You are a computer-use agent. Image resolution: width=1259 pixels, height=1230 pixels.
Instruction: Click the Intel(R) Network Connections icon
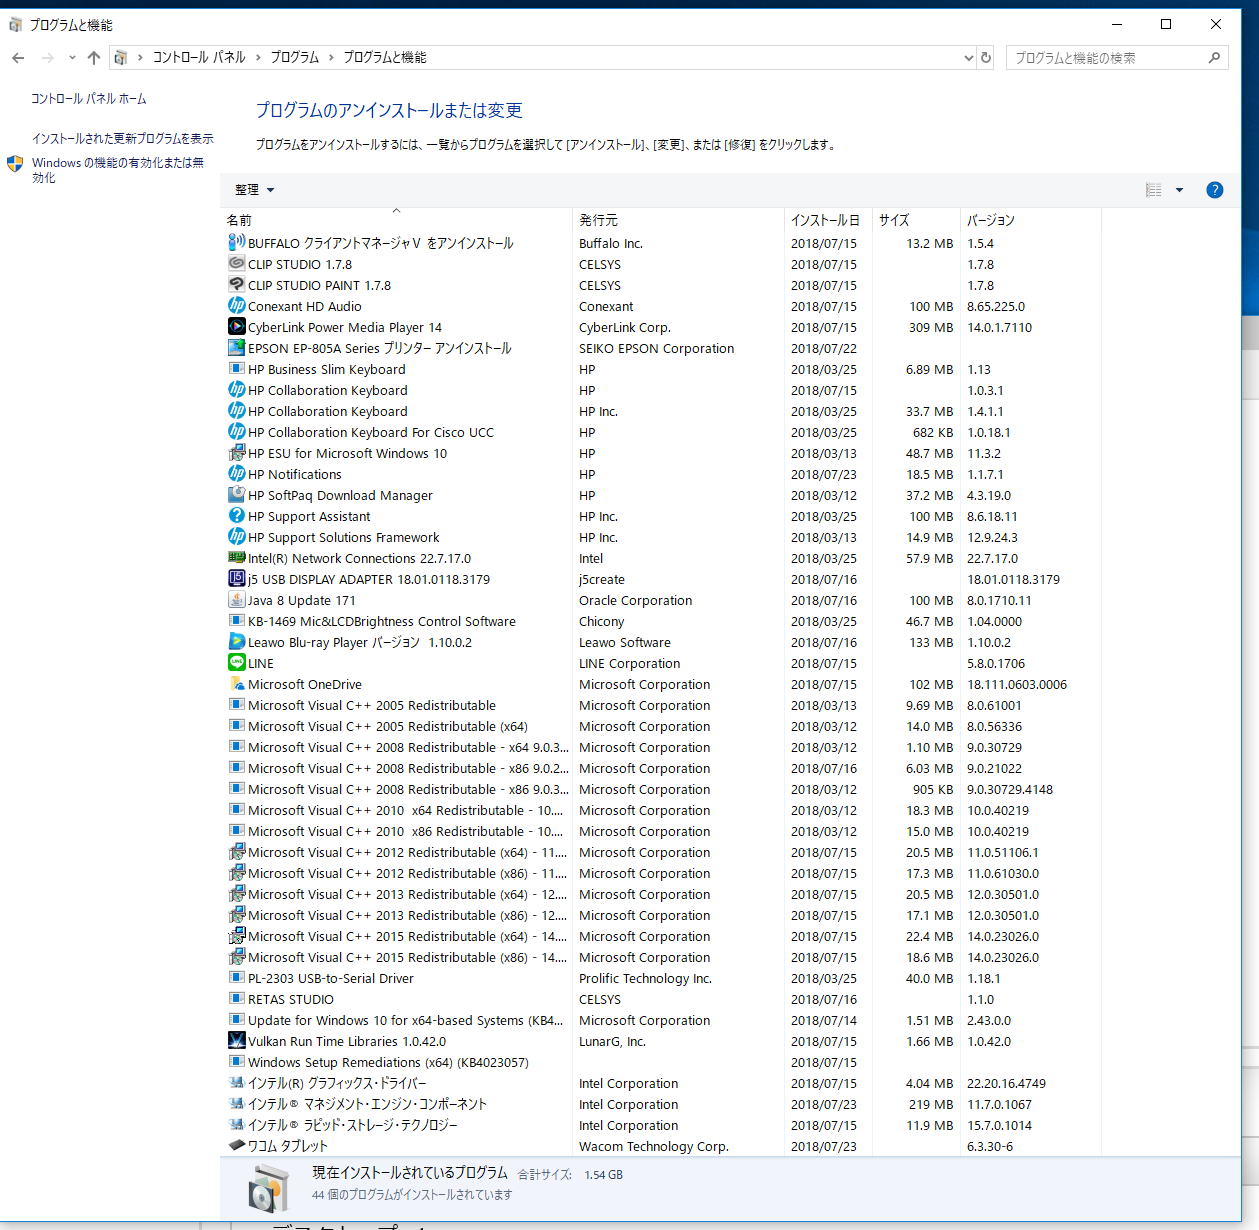(x=237, y=558)
